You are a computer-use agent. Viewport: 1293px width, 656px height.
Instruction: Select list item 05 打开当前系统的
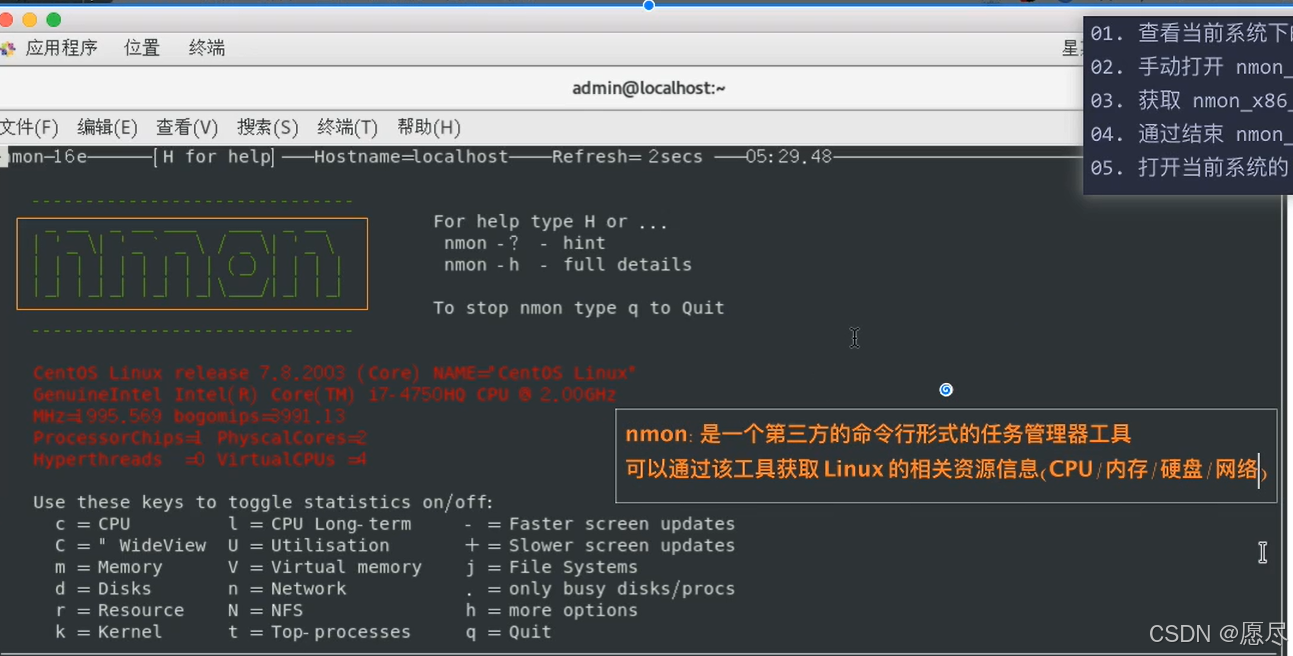coord(1189,168)
